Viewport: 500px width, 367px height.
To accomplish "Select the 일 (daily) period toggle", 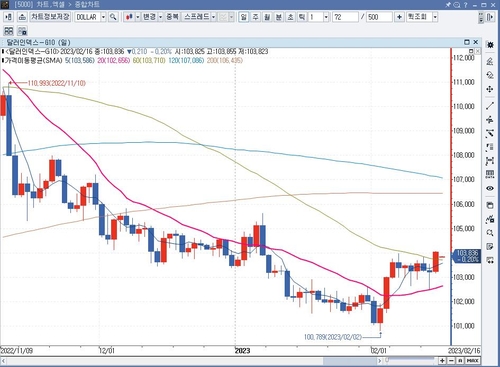I will (x=244, y=17).
